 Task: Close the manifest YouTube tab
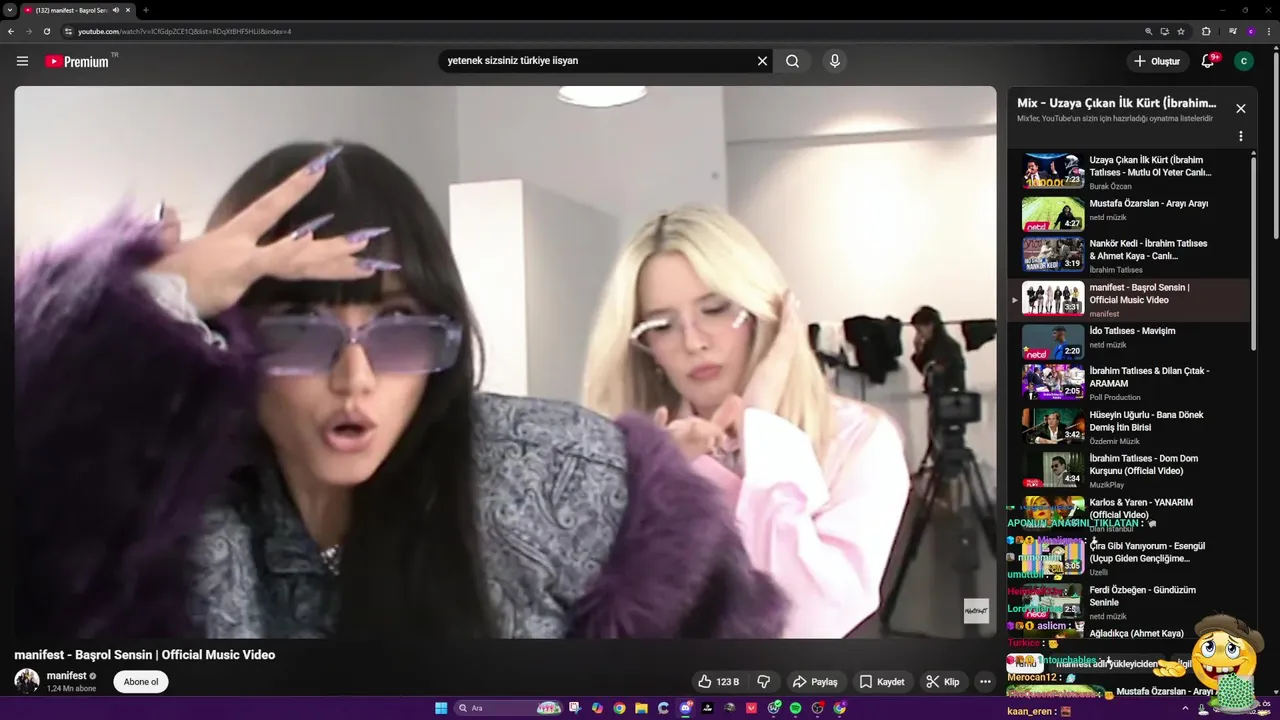(x=128, y=10)
